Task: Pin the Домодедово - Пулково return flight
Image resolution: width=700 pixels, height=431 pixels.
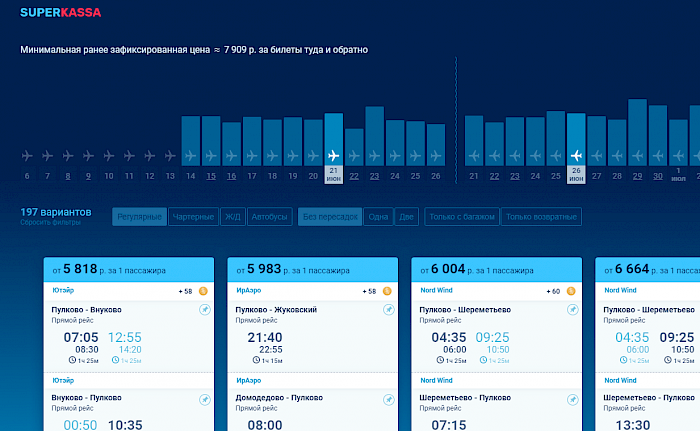Action: 389,400
